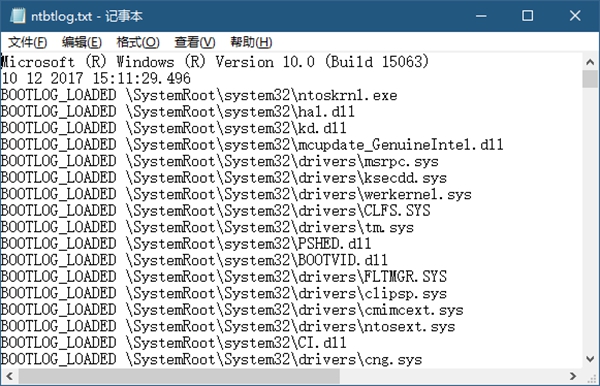Click the vertical scrollbar thumb
The image size is (600, 386).
[x=590, y=79]
